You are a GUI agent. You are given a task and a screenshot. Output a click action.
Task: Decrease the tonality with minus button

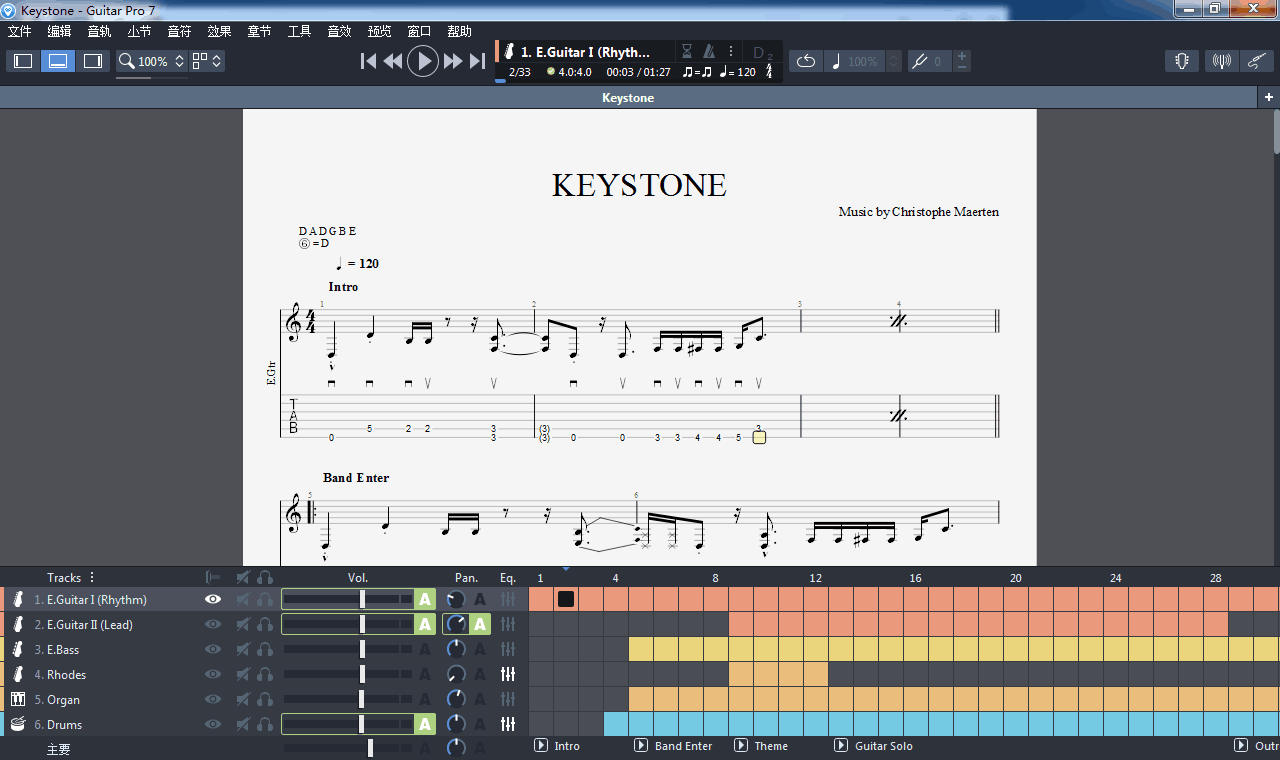click(x=962, y=67)
